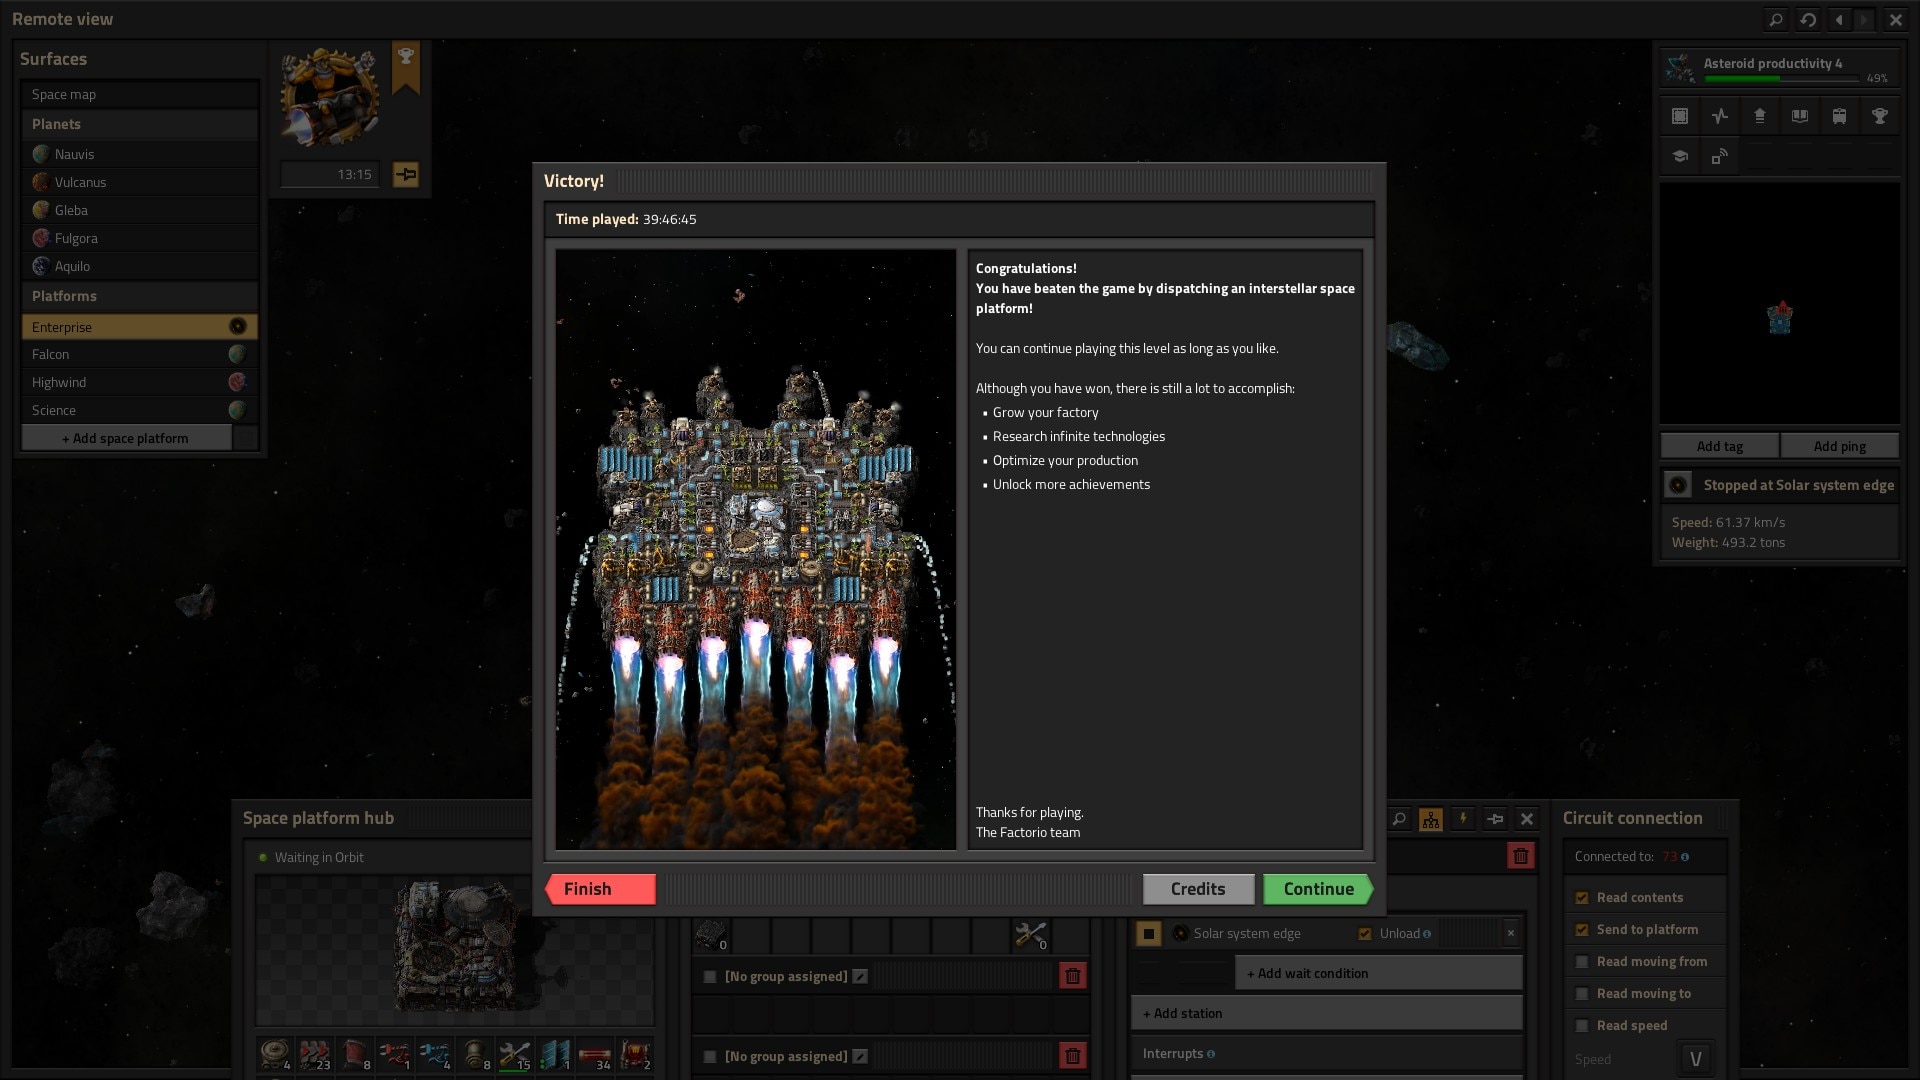Open the logistic networks upload-arrow icon
This screenshot has height=1080, width=1920.
click(x=1759, y=116)
